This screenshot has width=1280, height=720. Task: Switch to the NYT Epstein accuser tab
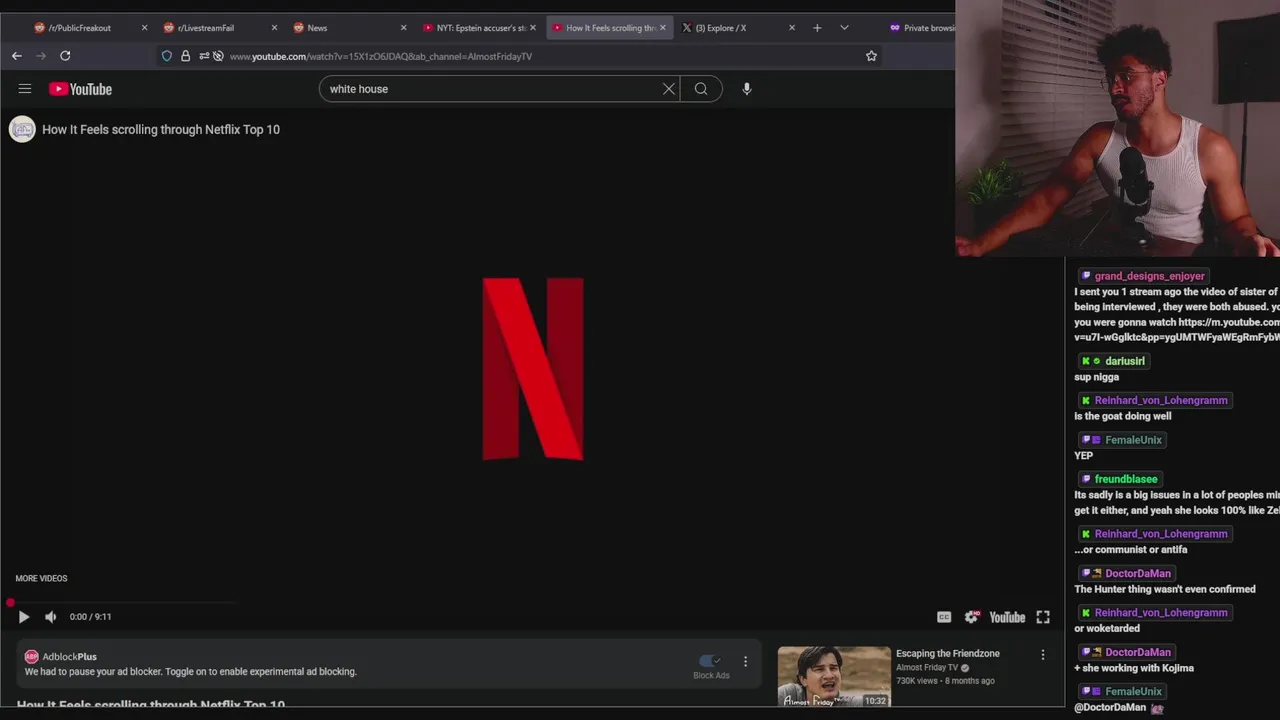click(x=481, y=28)
